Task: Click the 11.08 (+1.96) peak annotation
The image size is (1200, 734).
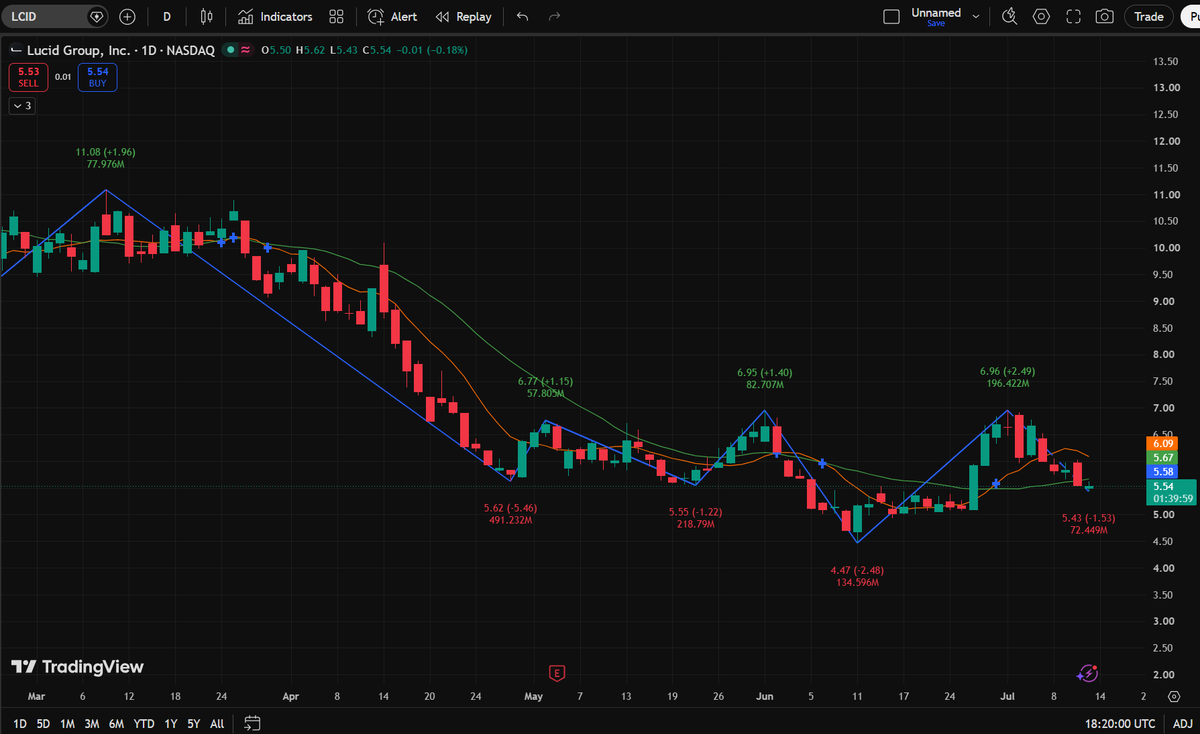Action: point(105,152)
